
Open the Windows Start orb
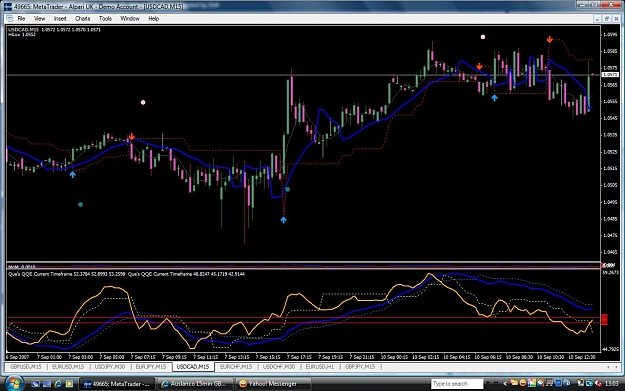[x=14, y=383]
